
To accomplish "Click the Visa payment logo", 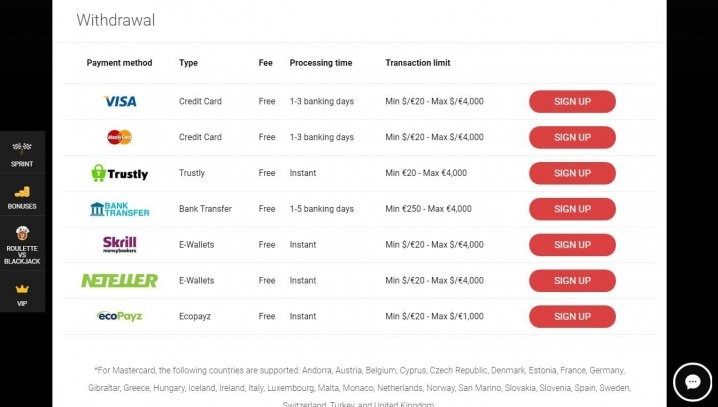I will 120,101.
